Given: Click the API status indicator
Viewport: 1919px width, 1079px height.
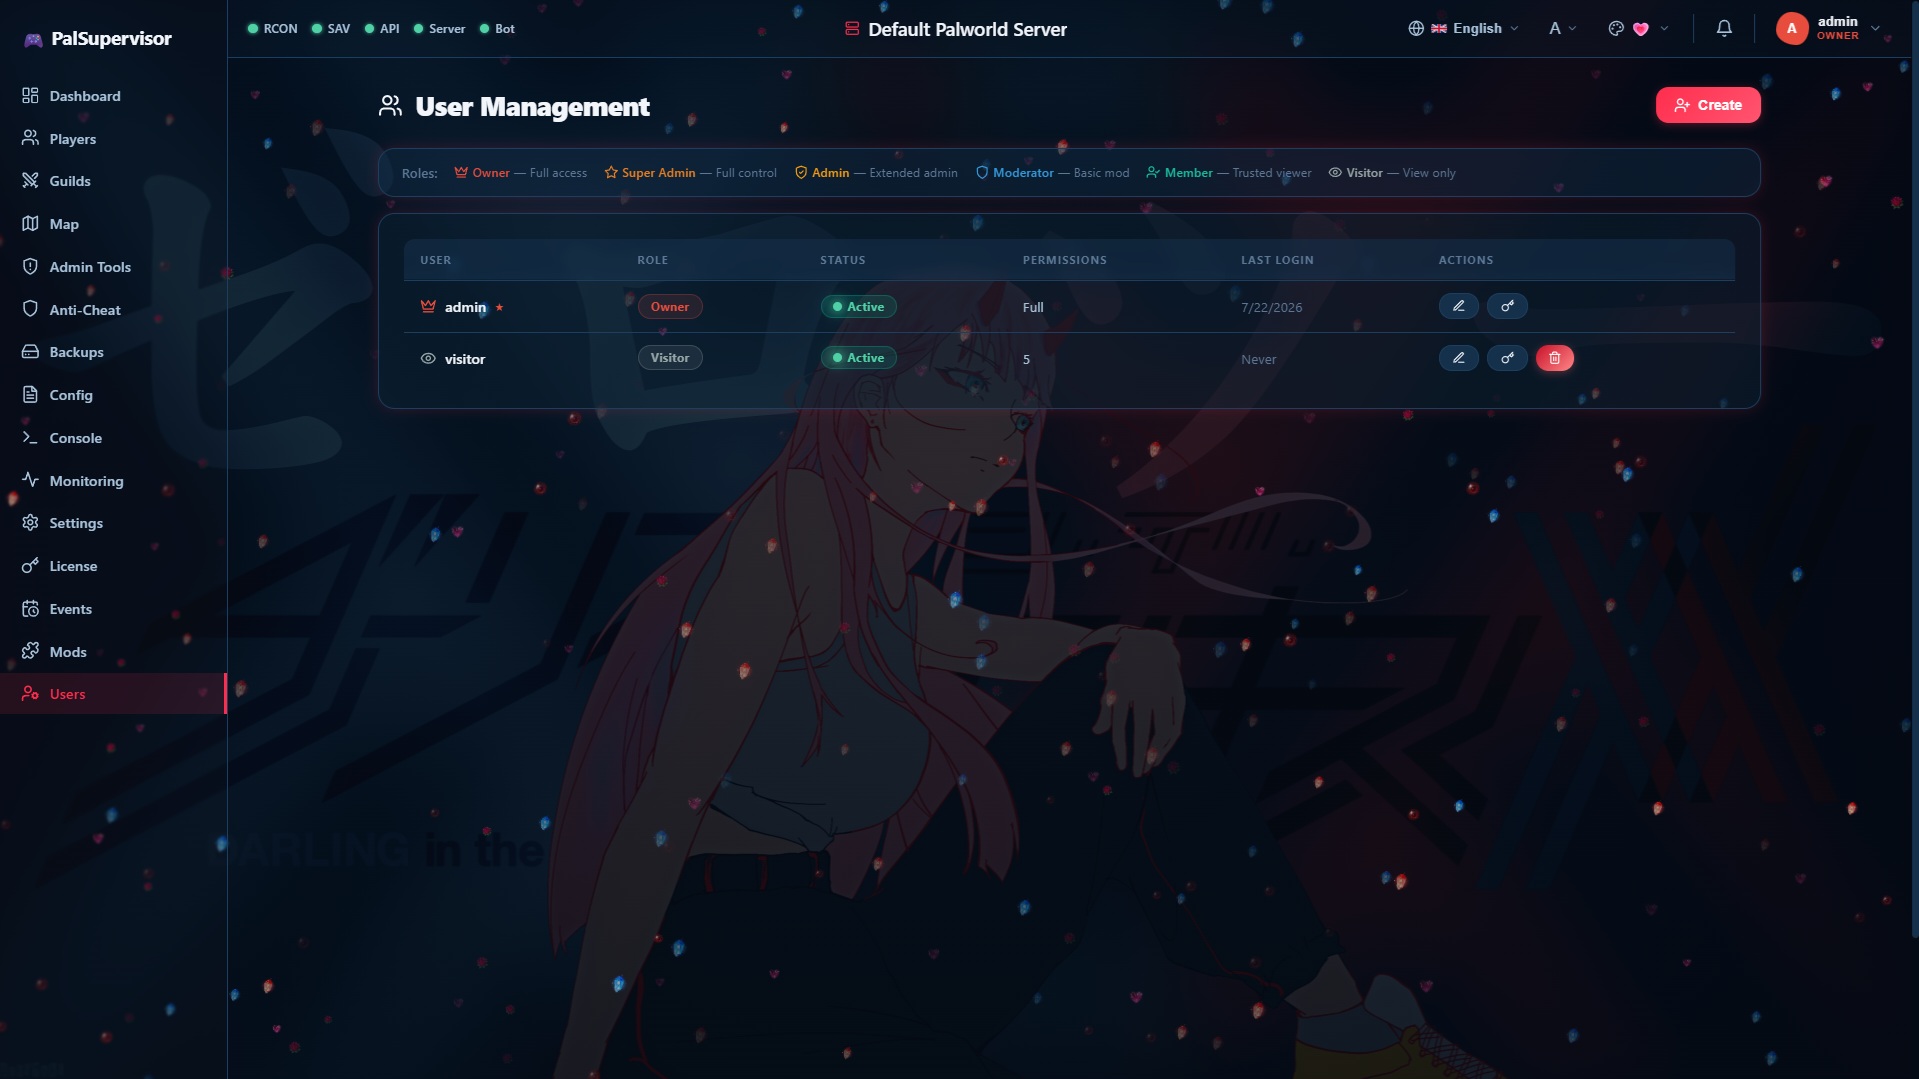Looking at the screenshot, I should click(x=382, y=29).
